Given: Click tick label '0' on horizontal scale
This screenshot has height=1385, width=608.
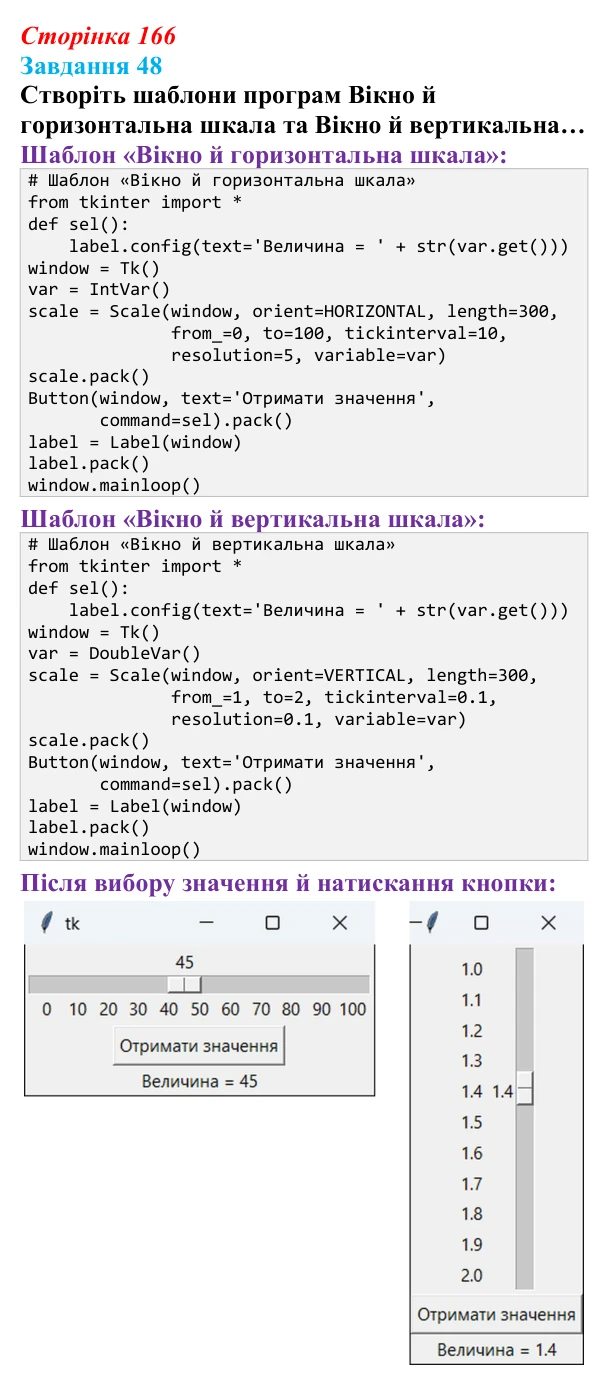Looking at the screenshot, I should pos(47,1010).
